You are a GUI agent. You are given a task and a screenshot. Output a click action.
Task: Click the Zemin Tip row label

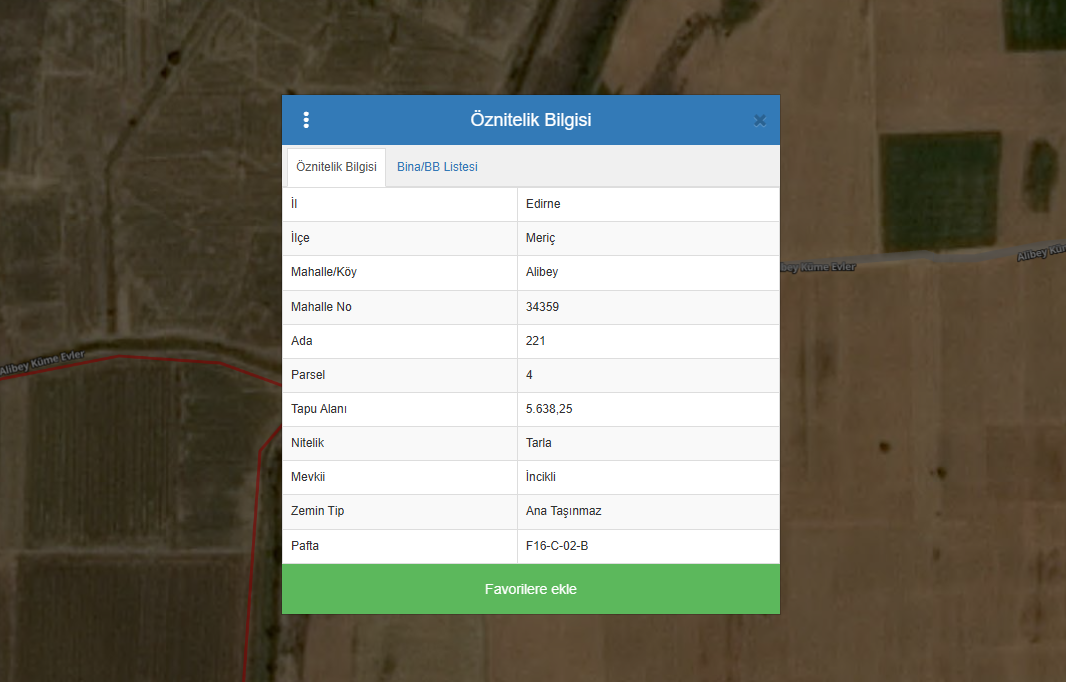click(x=317, y=511)
